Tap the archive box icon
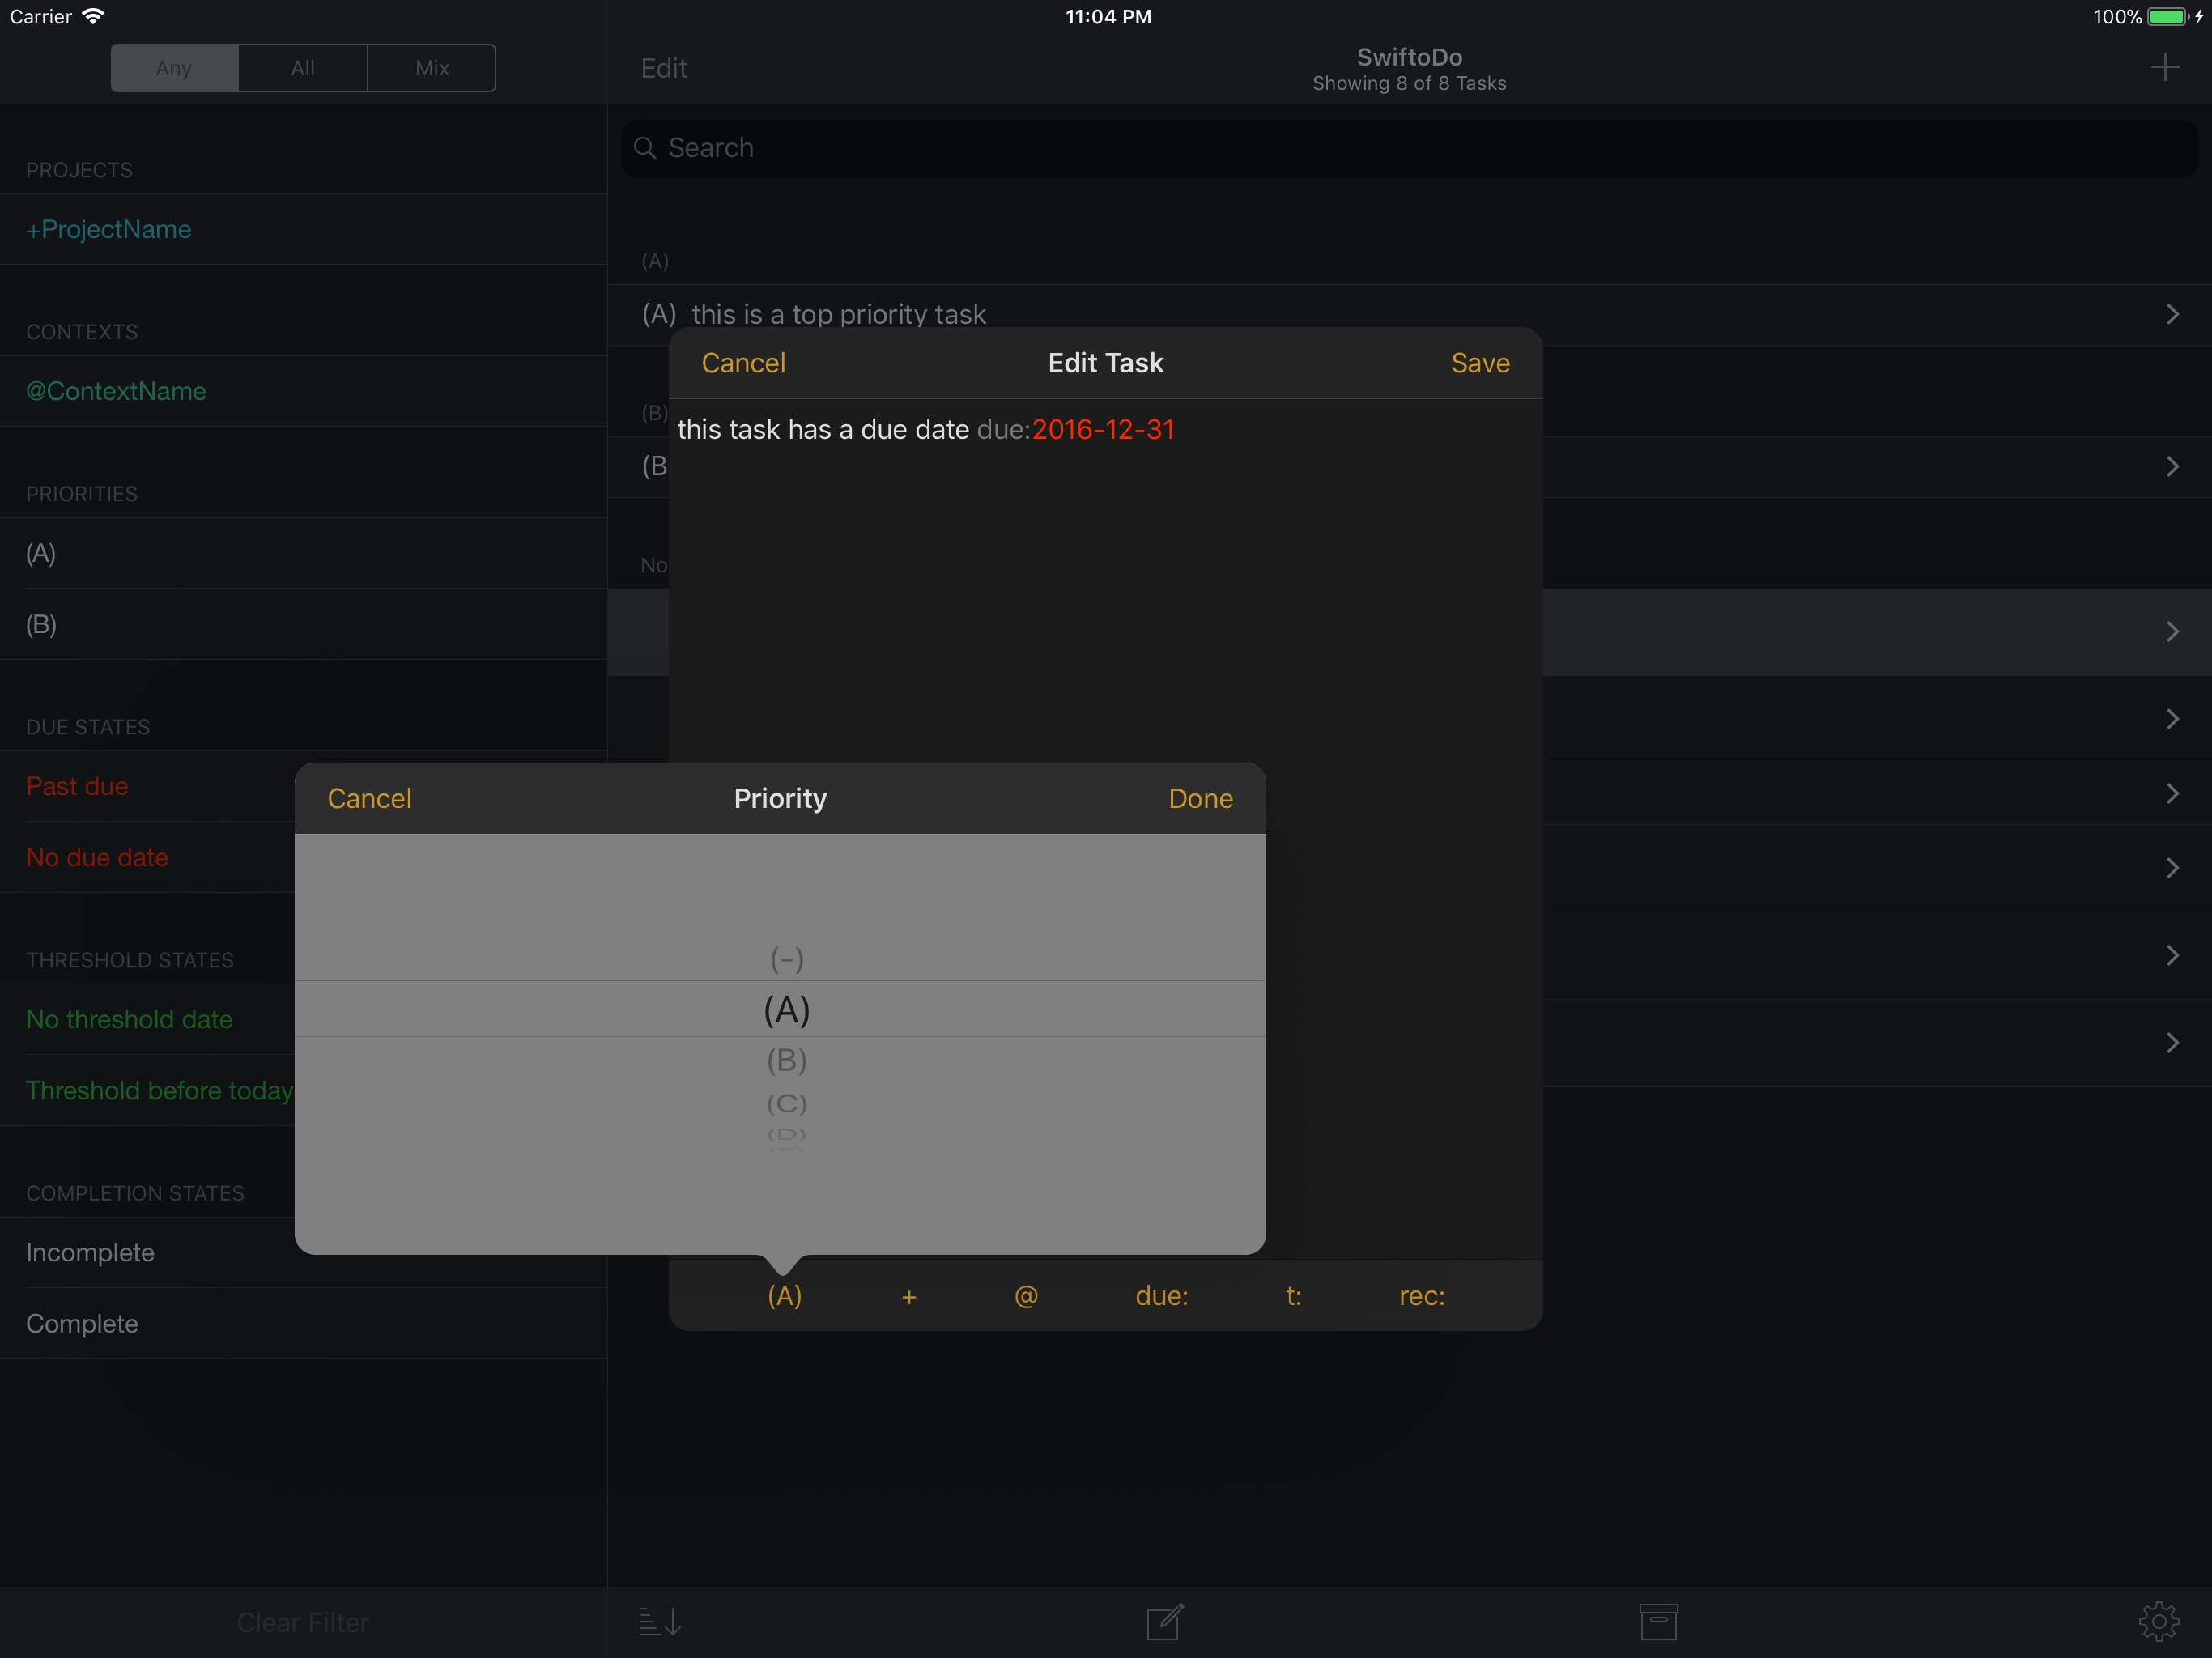Viewport: 2212px width, 1658px height. (x=1658, y=1621)
